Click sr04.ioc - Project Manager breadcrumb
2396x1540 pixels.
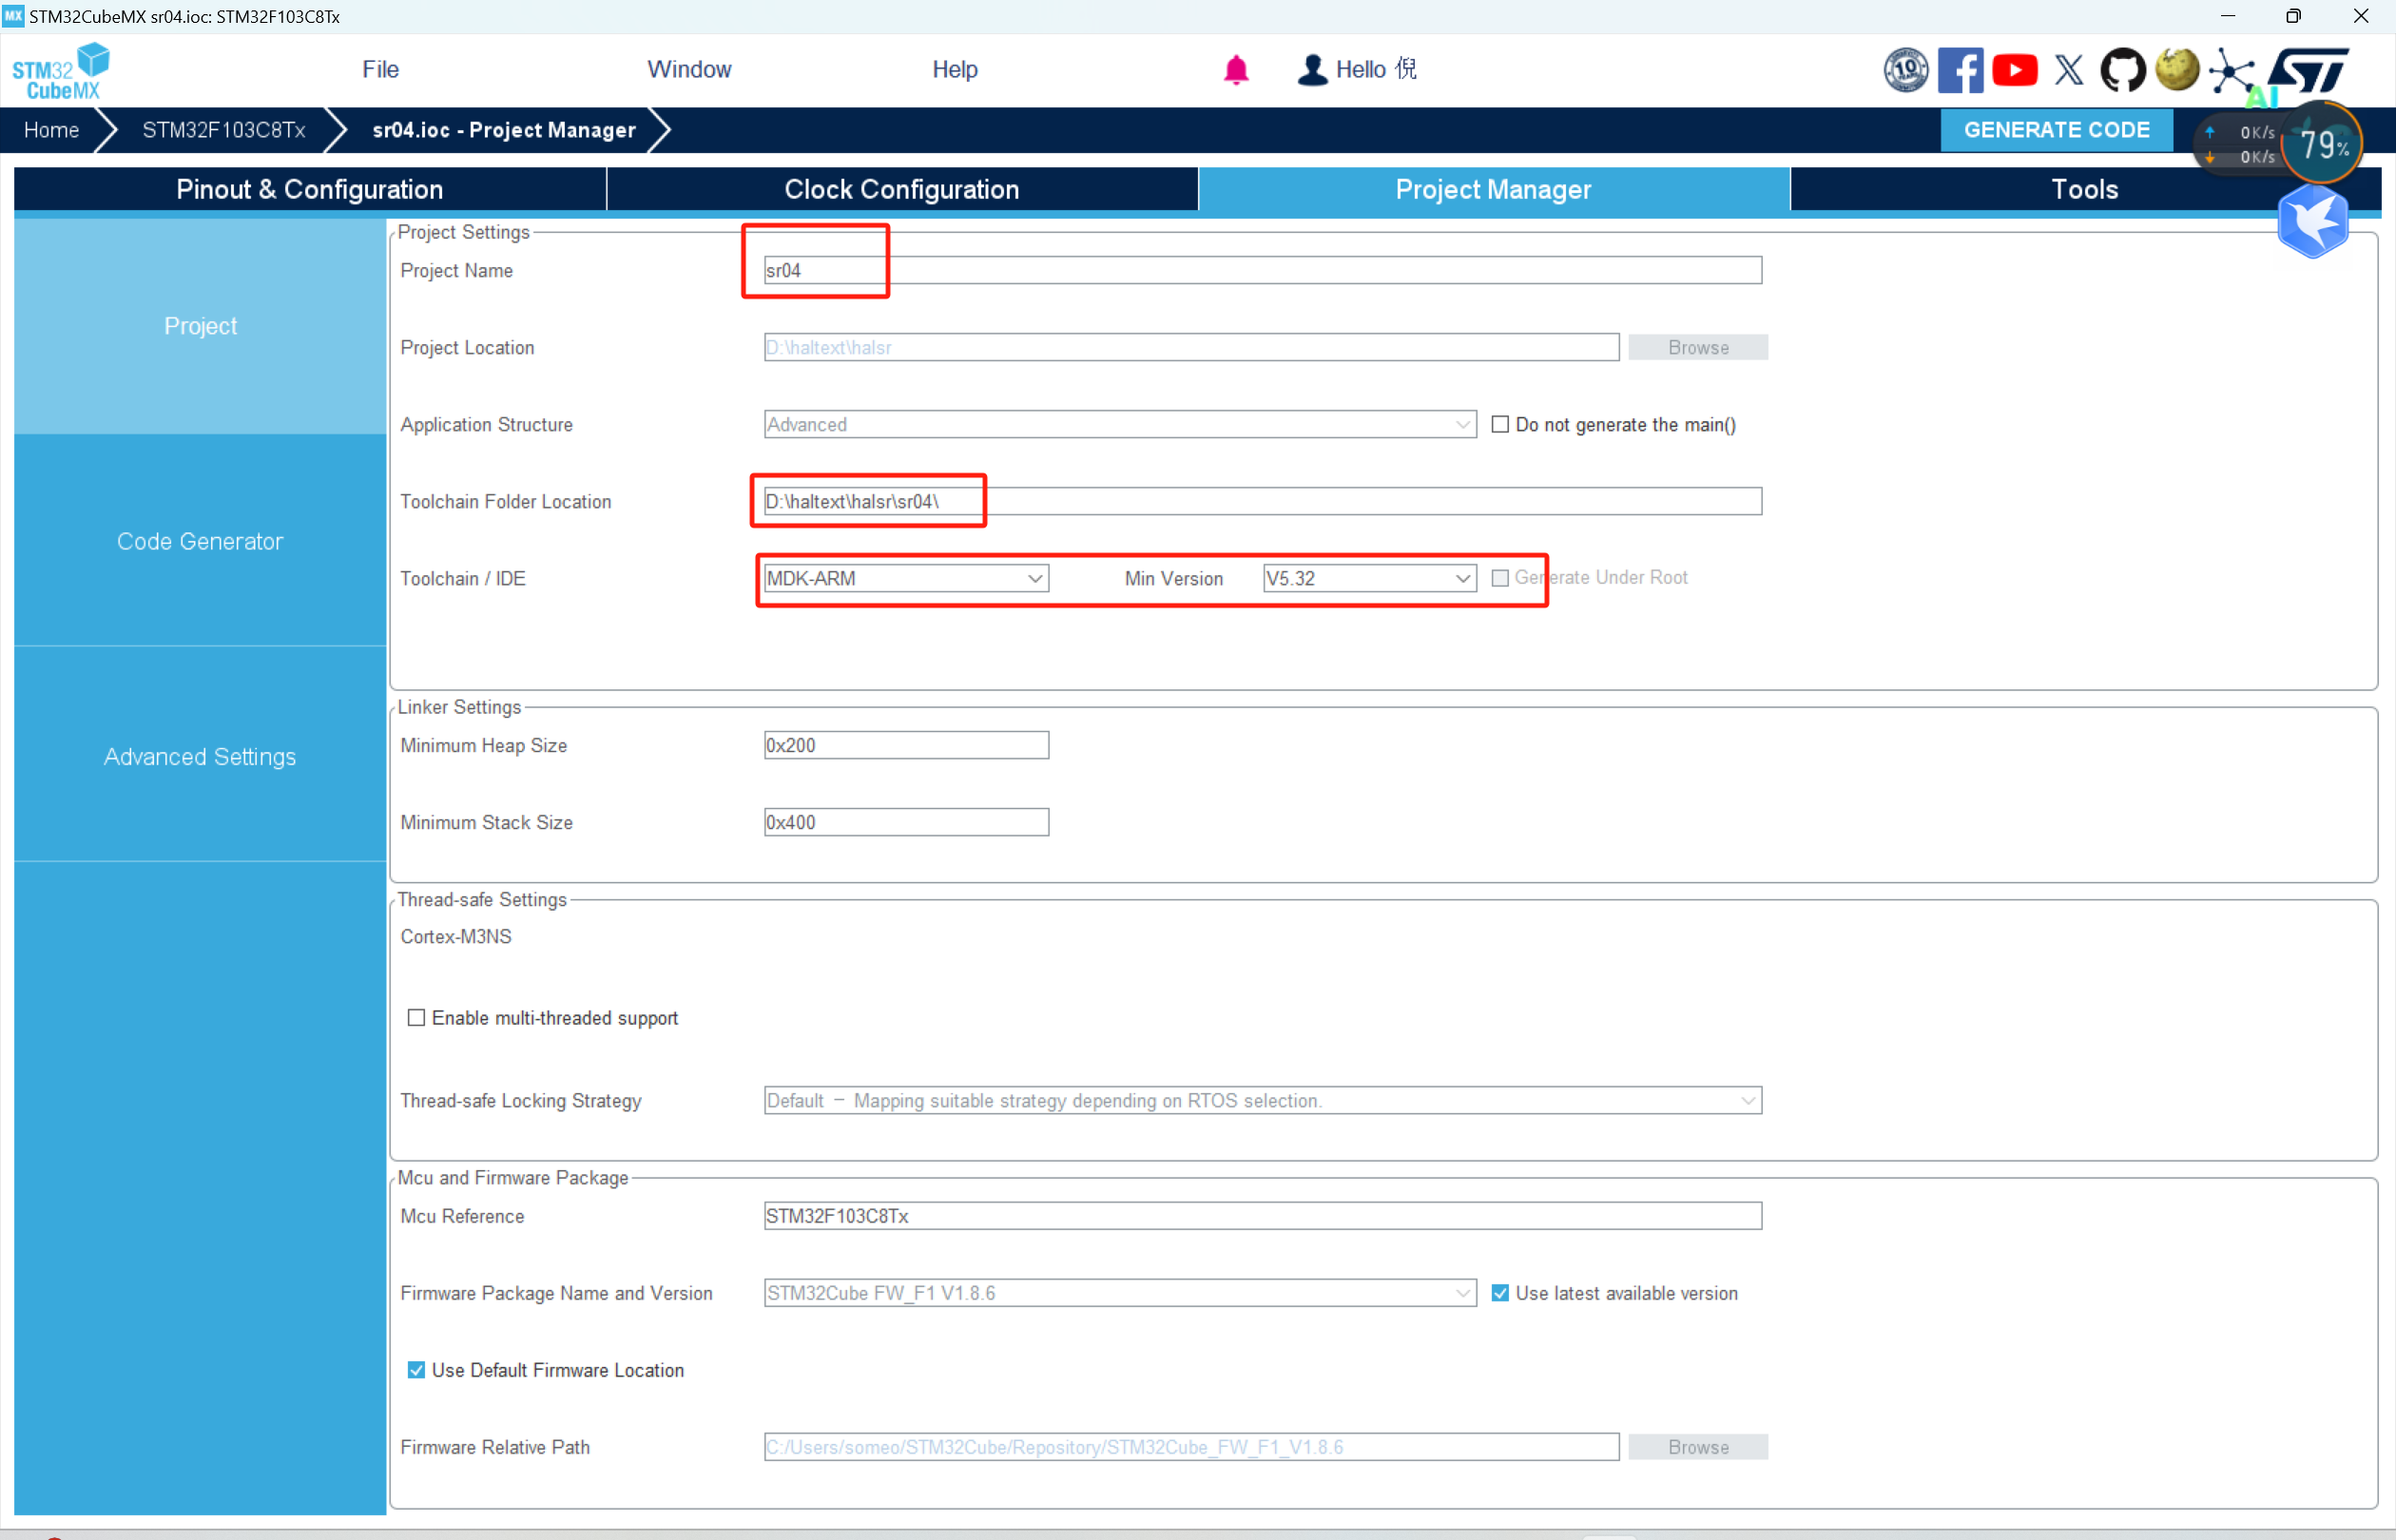[504, 130]
